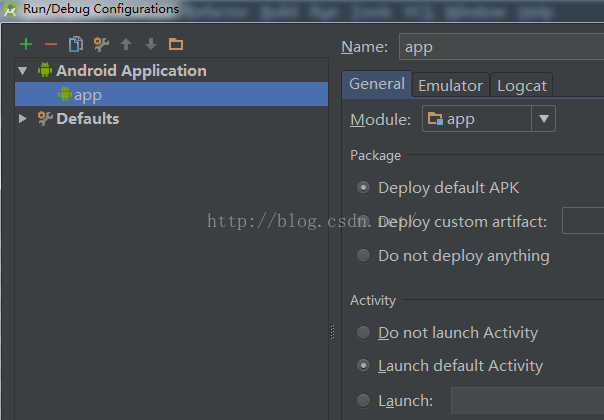Switch to the Emulator tab

450,86
